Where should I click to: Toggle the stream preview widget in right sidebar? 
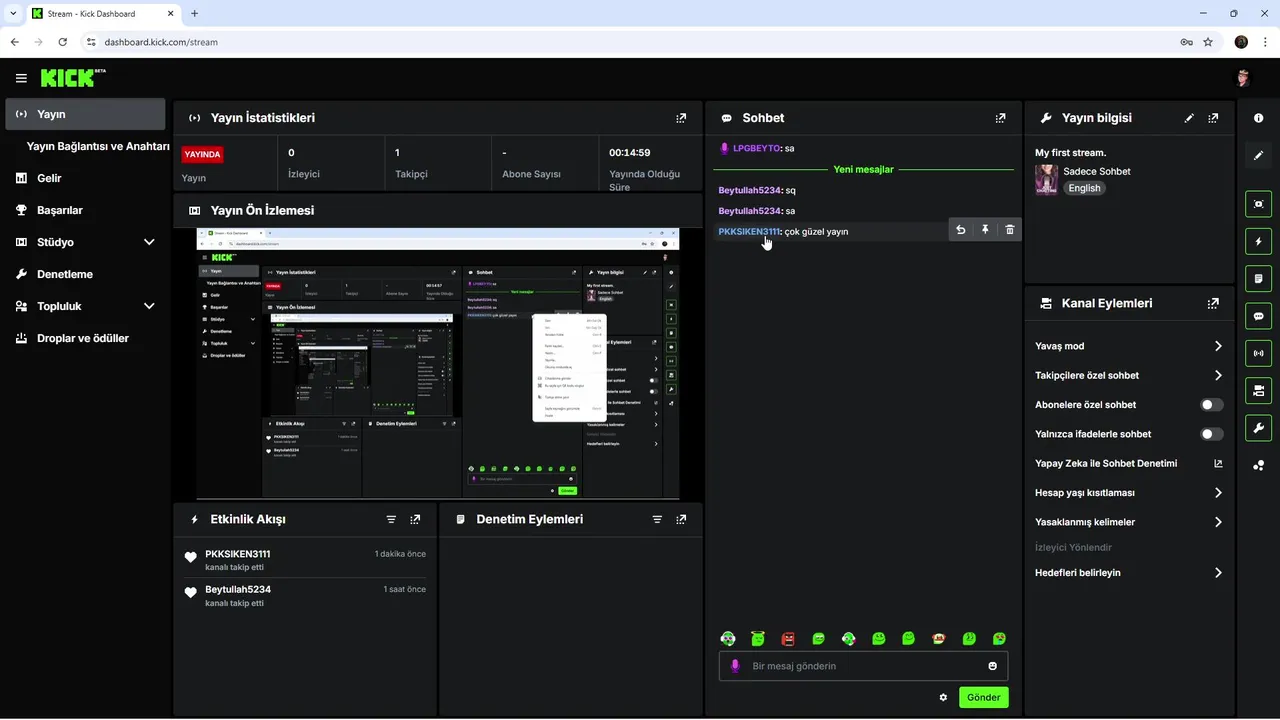[1259, 204]
